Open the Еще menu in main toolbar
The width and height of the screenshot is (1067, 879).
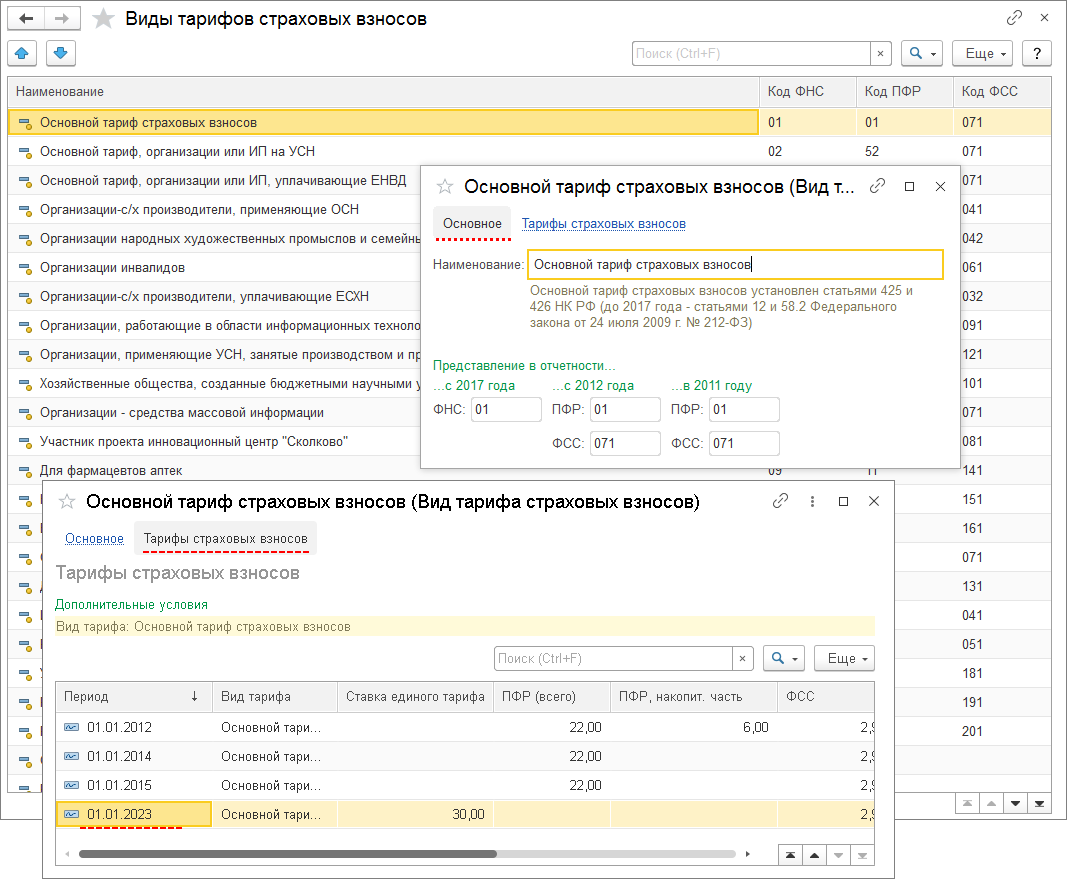pyautogui.click(x=982, y=53)
